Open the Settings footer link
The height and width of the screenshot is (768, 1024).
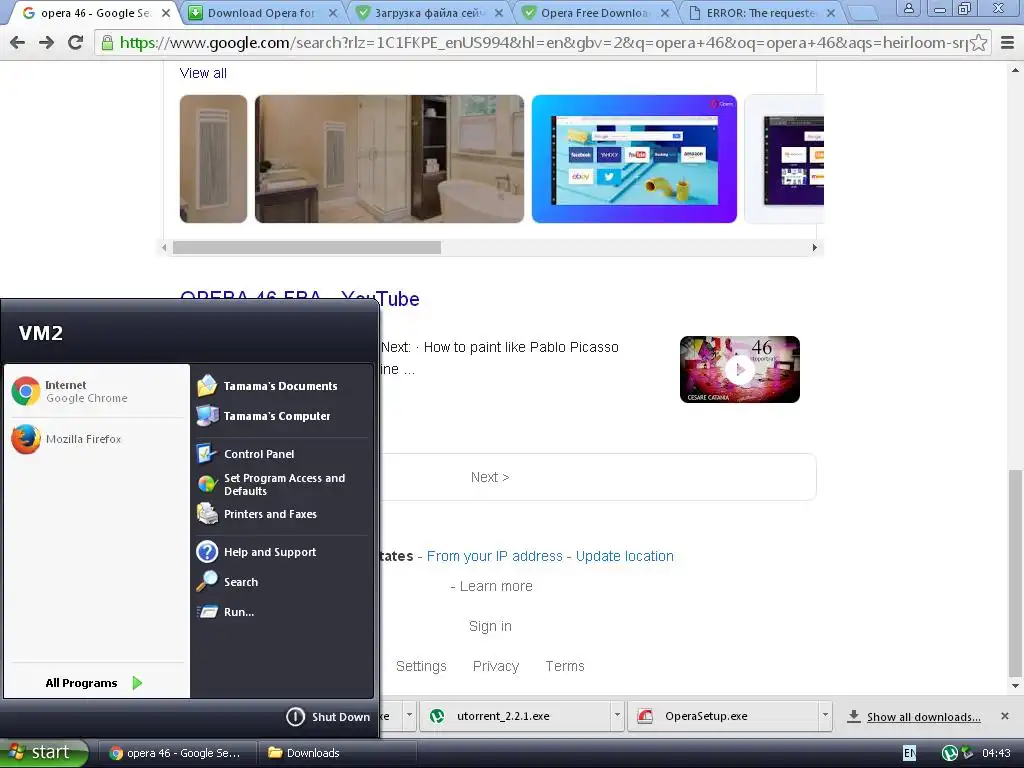pos(421,666)
